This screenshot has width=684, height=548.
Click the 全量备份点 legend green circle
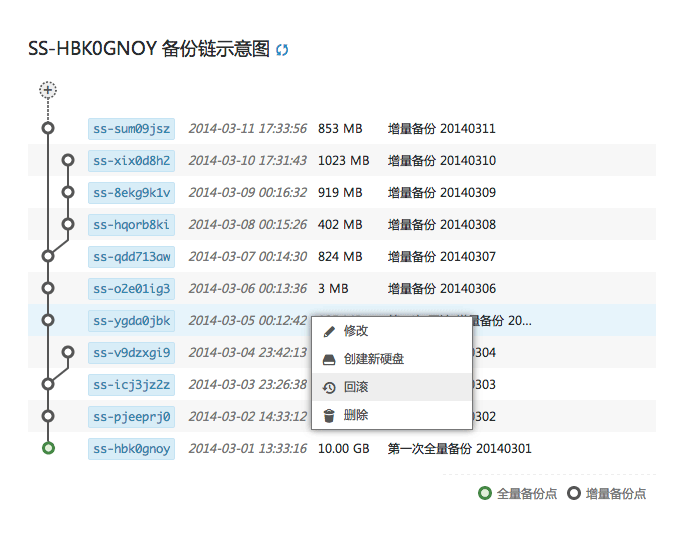485,493
